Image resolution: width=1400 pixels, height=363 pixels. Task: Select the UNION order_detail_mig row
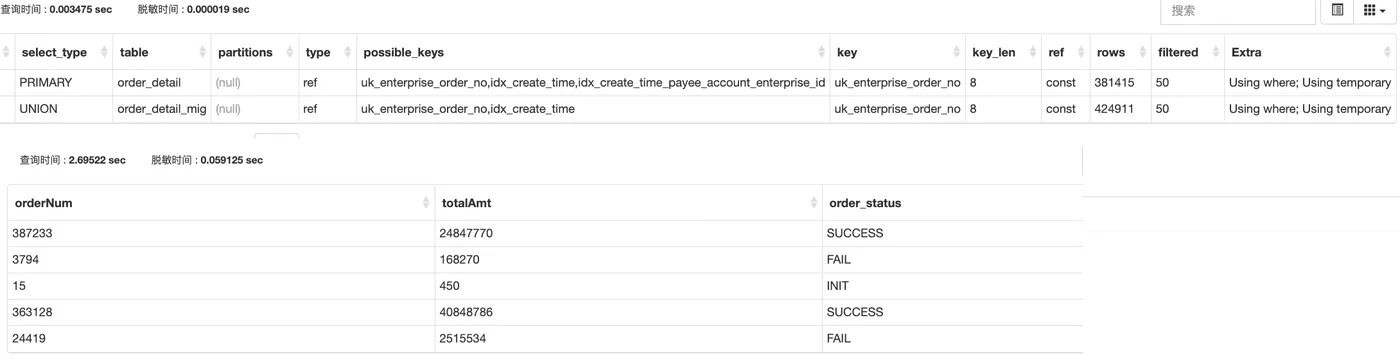point(705,109)
